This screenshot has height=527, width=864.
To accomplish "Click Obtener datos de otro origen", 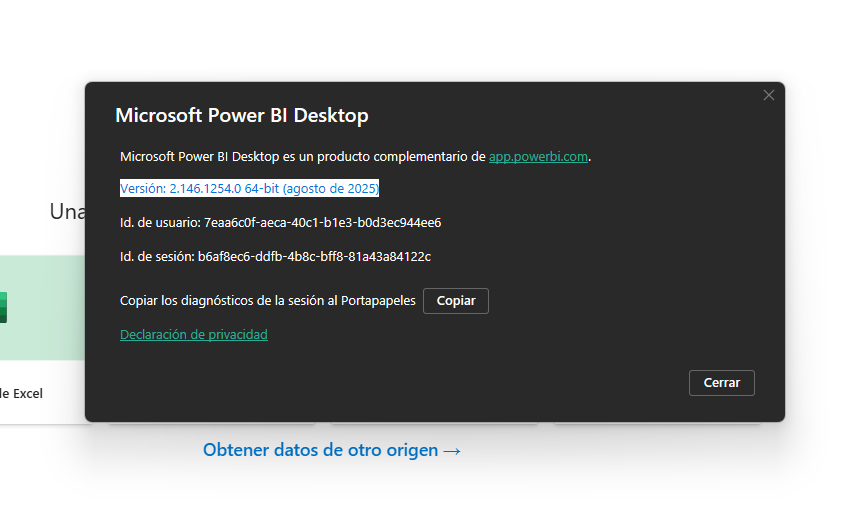I will tap(331, 450).
